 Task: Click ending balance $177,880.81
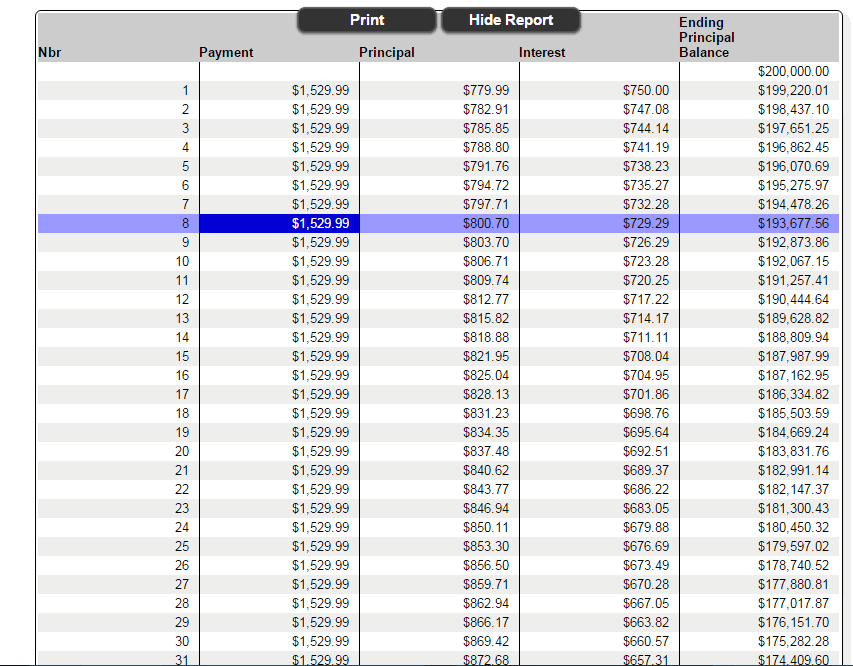(793, 584)
